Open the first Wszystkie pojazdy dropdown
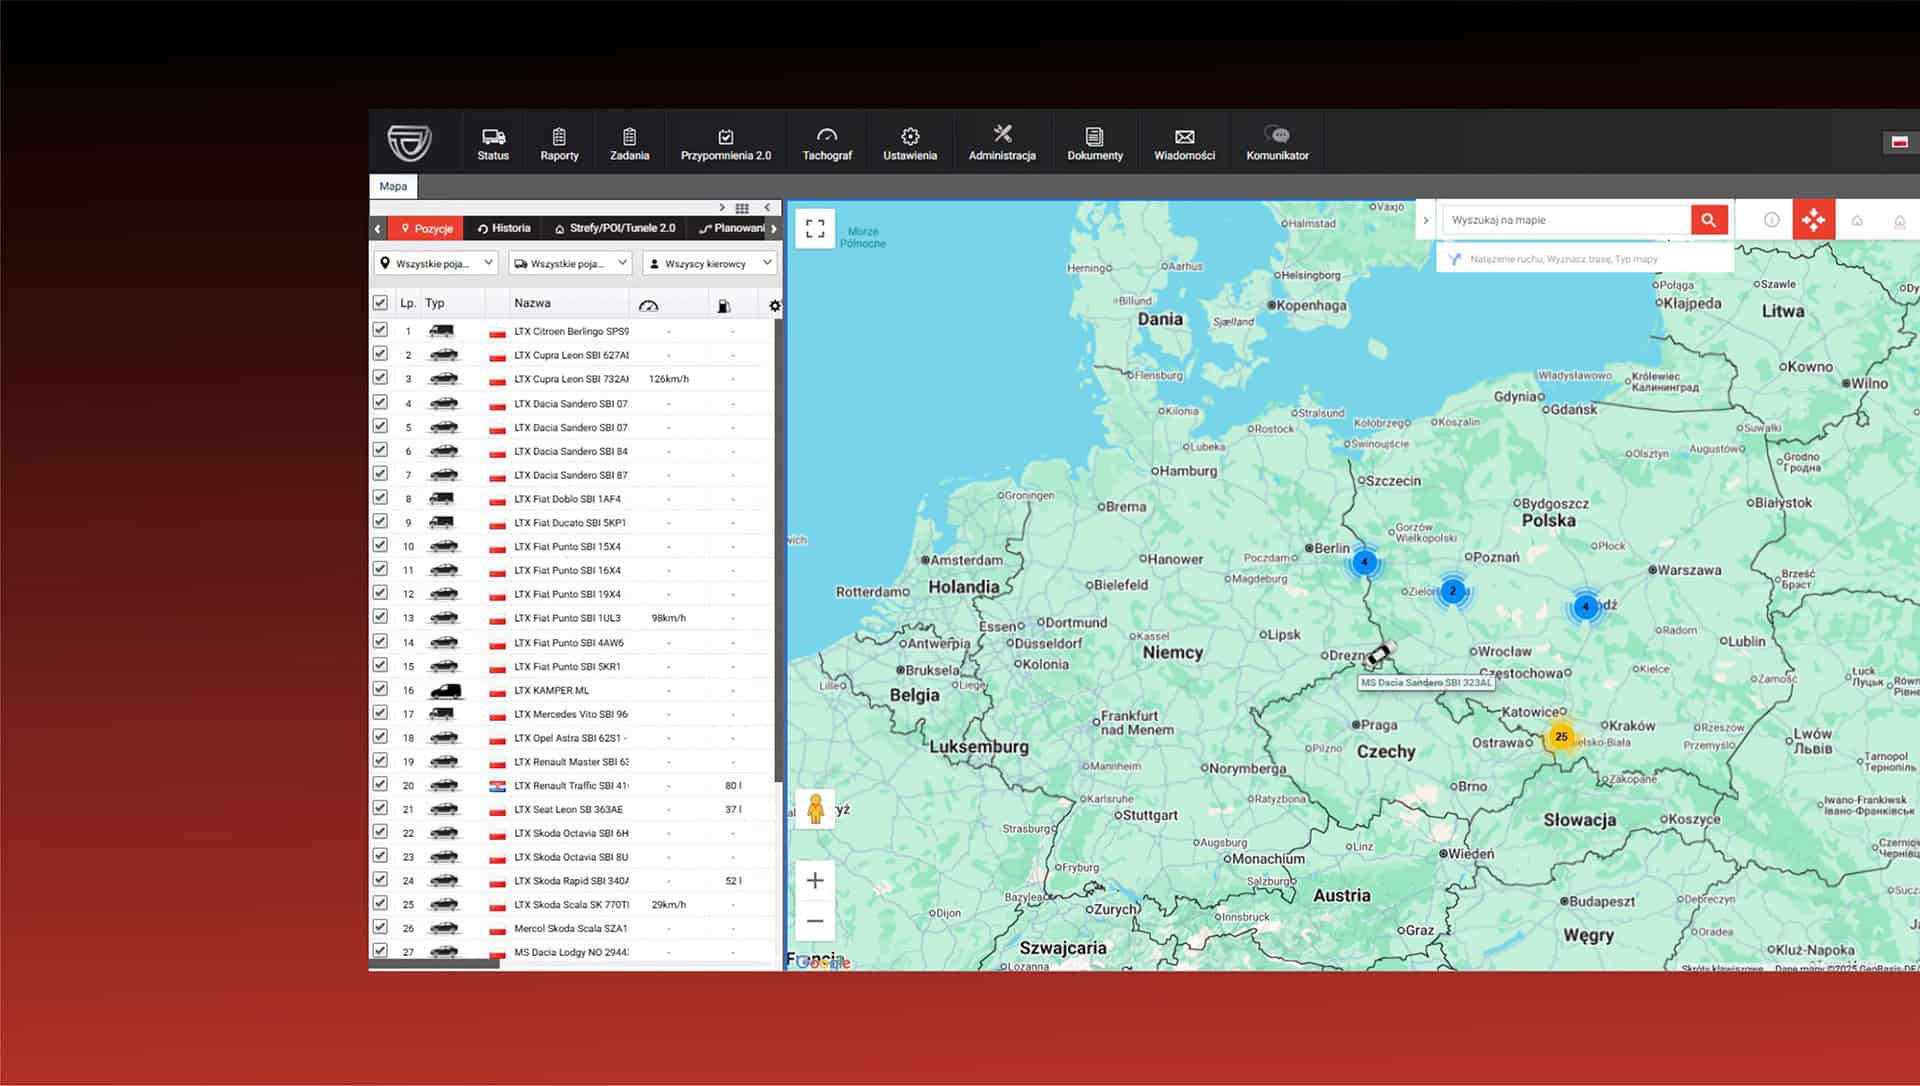 [436, 263]
